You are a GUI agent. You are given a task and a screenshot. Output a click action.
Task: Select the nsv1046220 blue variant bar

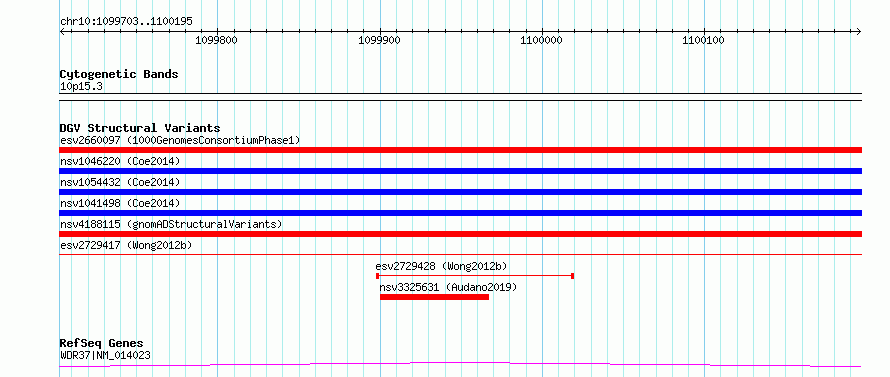(x=460, y=171)
